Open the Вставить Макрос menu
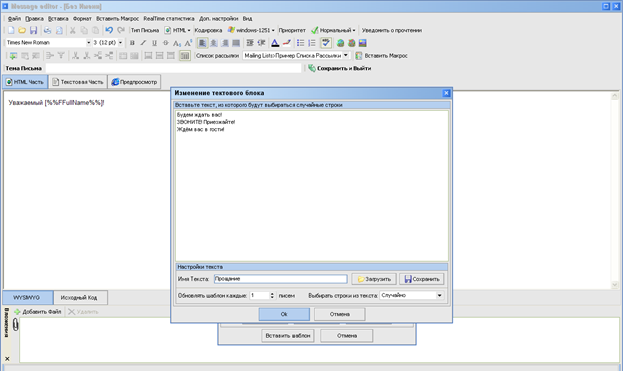The width and height of the screenshot is (625, 372). point(118,19)
